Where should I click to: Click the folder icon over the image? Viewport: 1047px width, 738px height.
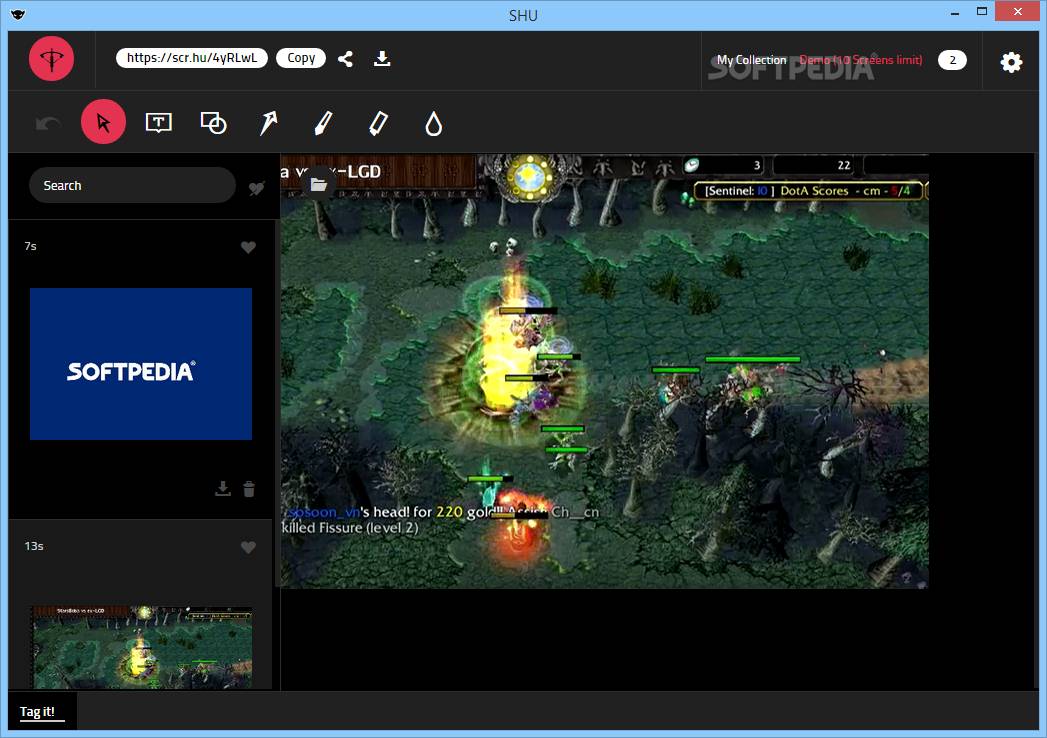(x=319, y=184)
